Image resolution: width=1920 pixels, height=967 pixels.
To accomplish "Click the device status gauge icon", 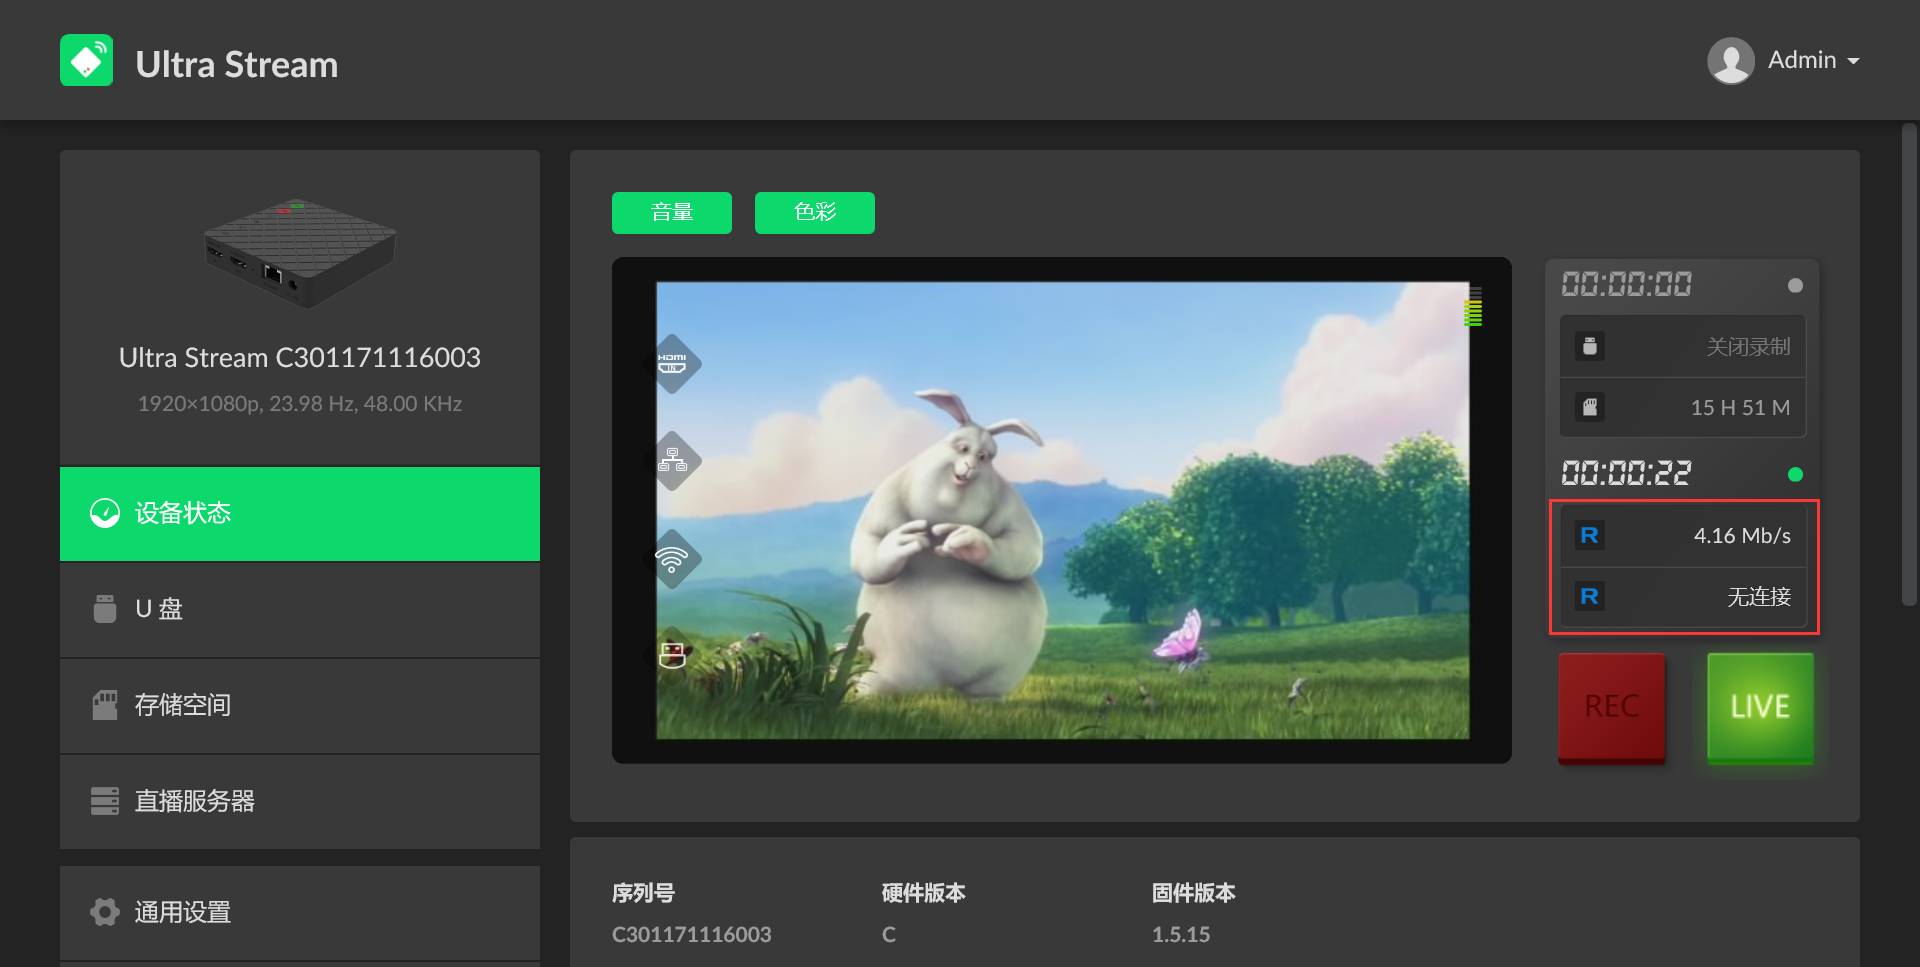I will pos(105,513).
